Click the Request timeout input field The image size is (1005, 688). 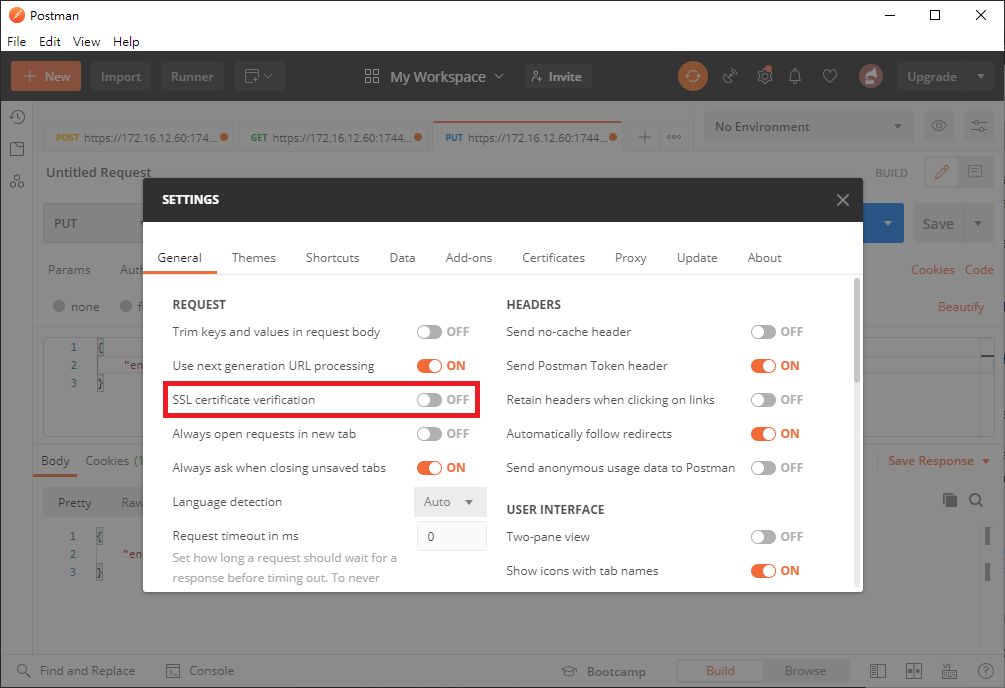450,536
